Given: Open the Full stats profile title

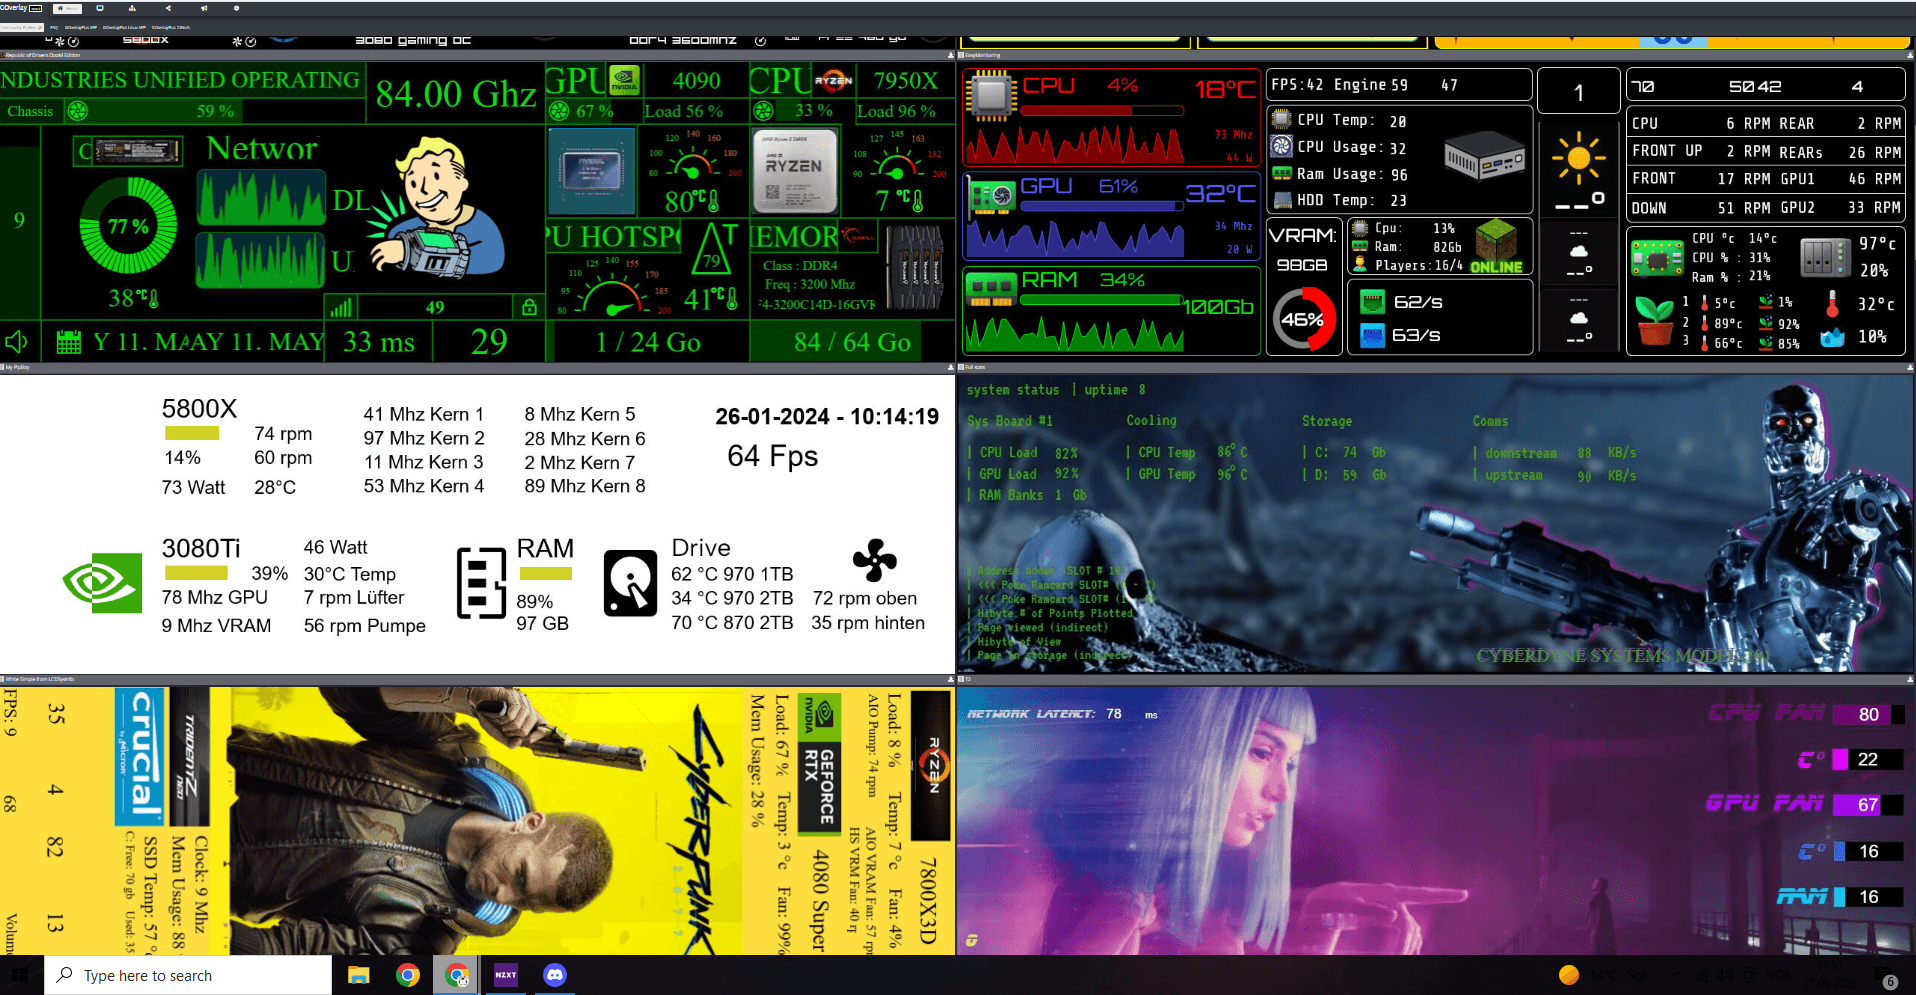Looking at the screenshot, I should click(975, 367).
